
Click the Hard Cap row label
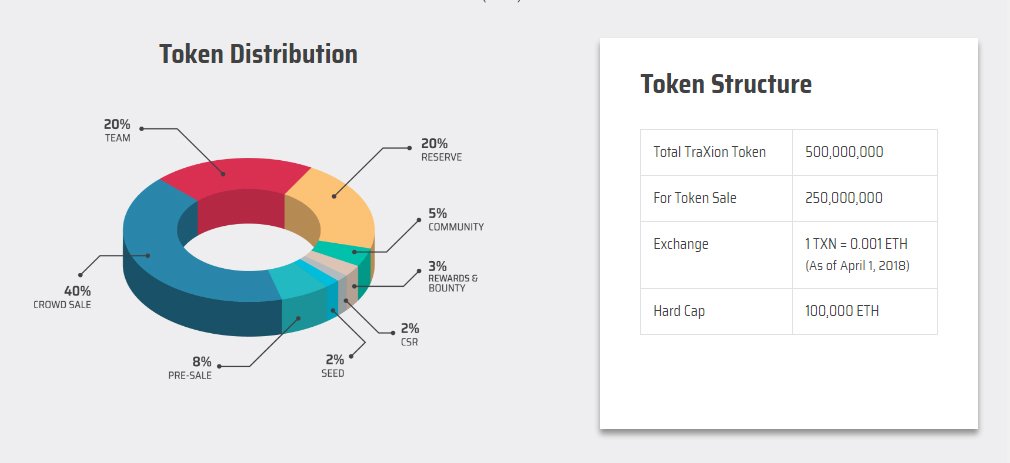(x=679, y=311)
